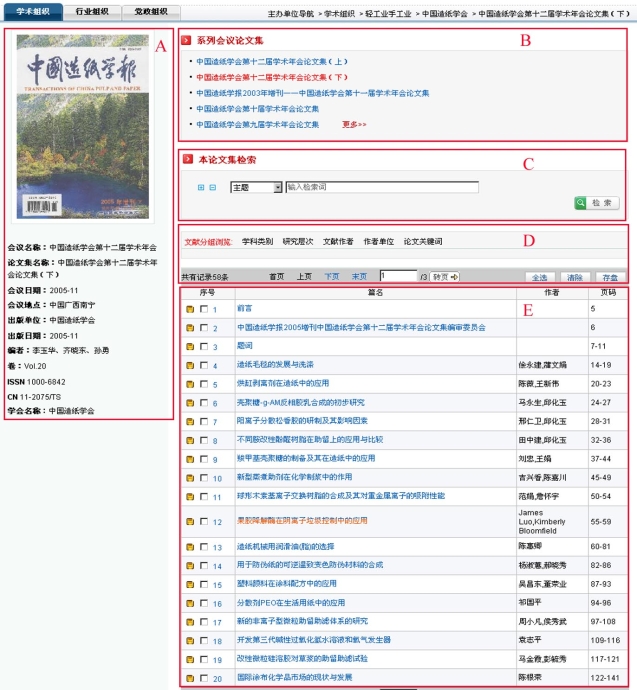This screenshot has height=690, width=637.
Task: Click the download icon for record 1
Action: pos(189,310)
